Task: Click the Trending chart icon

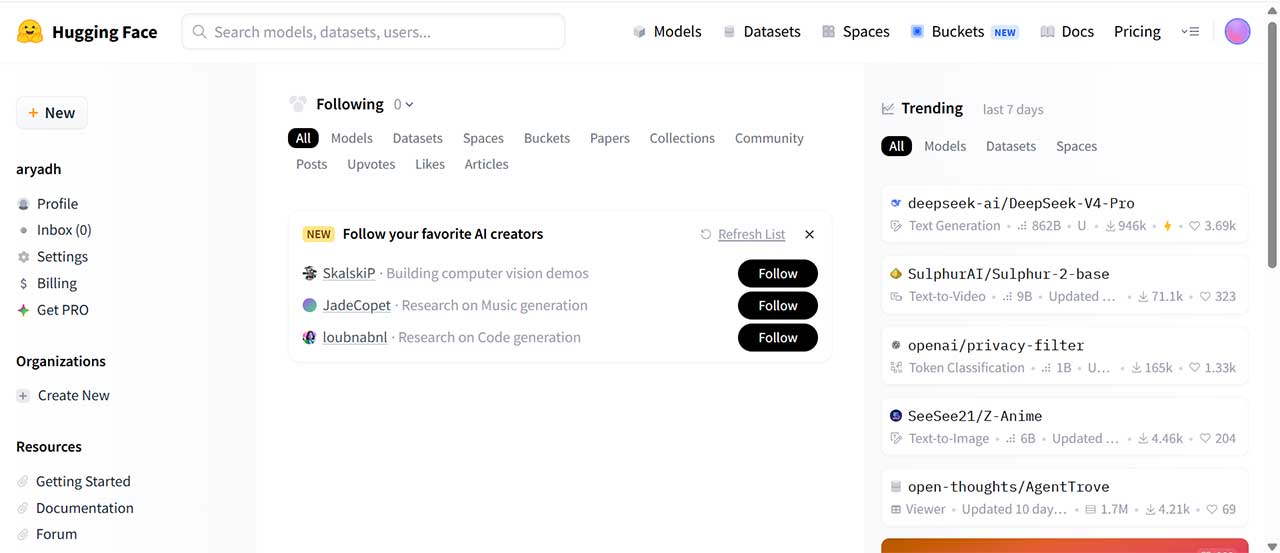Action: coord(888,109)
